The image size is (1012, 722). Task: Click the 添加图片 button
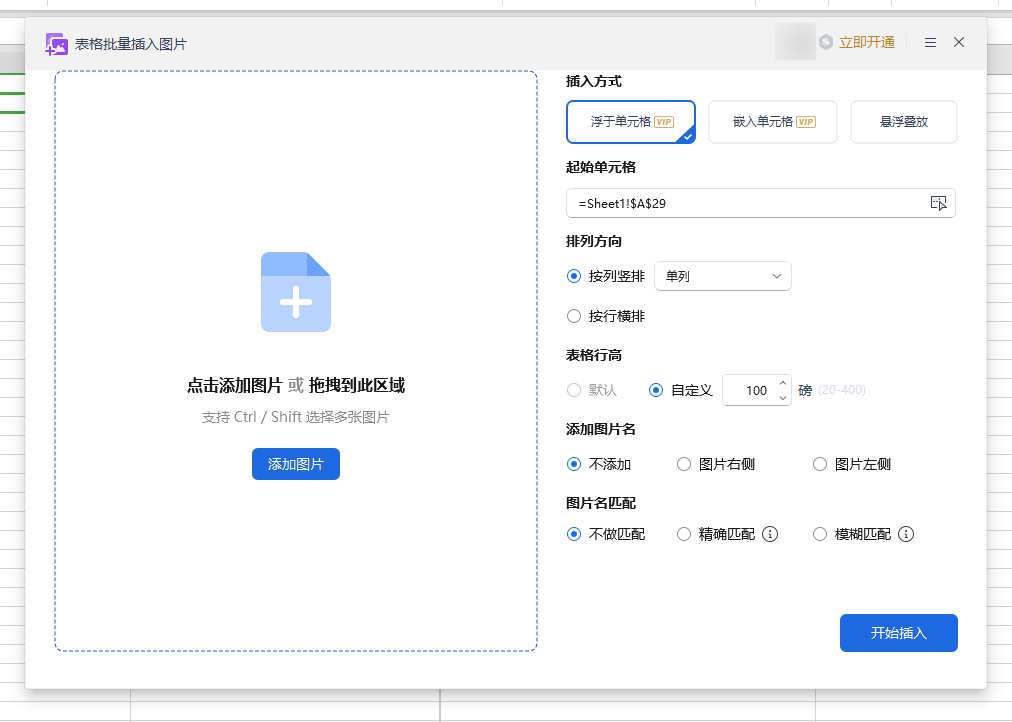[296, 464]
